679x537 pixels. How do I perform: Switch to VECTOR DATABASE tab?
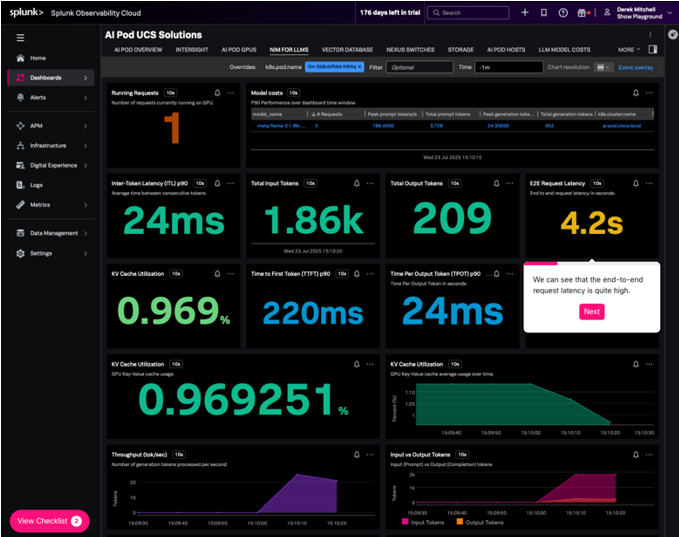tap(347, 50)
